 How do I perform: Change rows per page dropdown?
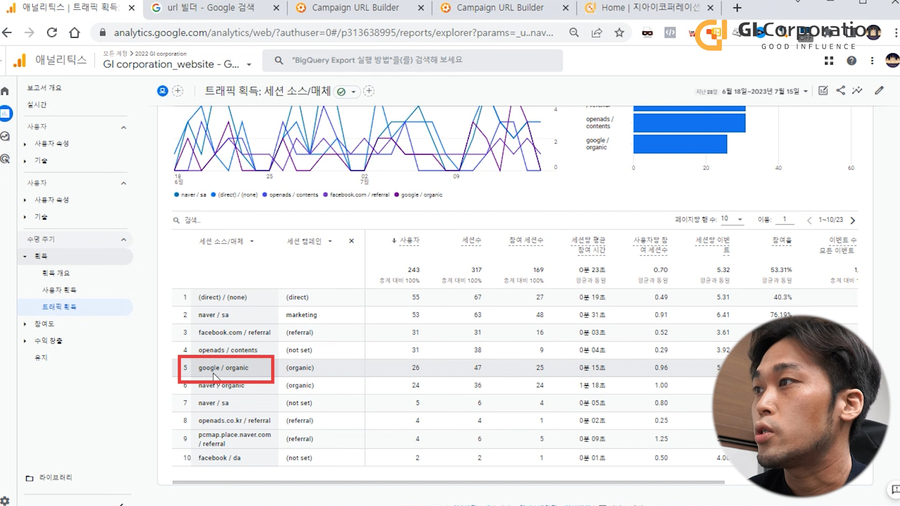coord(731,219)
